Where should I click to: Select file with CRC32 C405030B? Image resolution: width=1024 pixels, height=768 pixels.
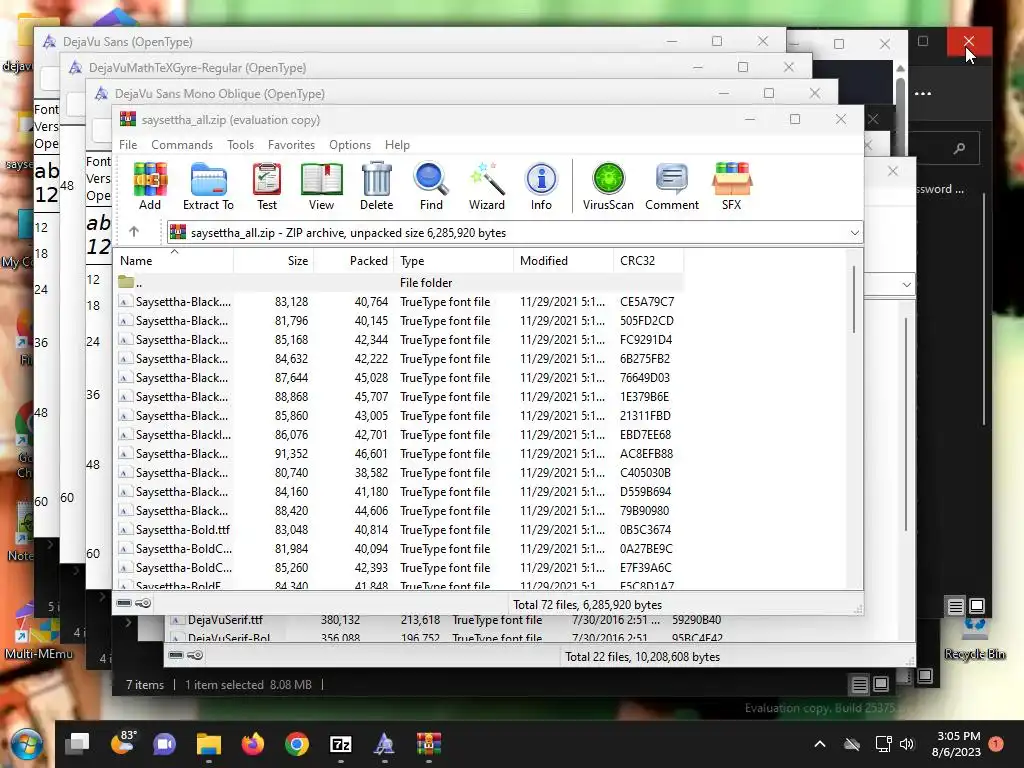[x=398, y=472]
